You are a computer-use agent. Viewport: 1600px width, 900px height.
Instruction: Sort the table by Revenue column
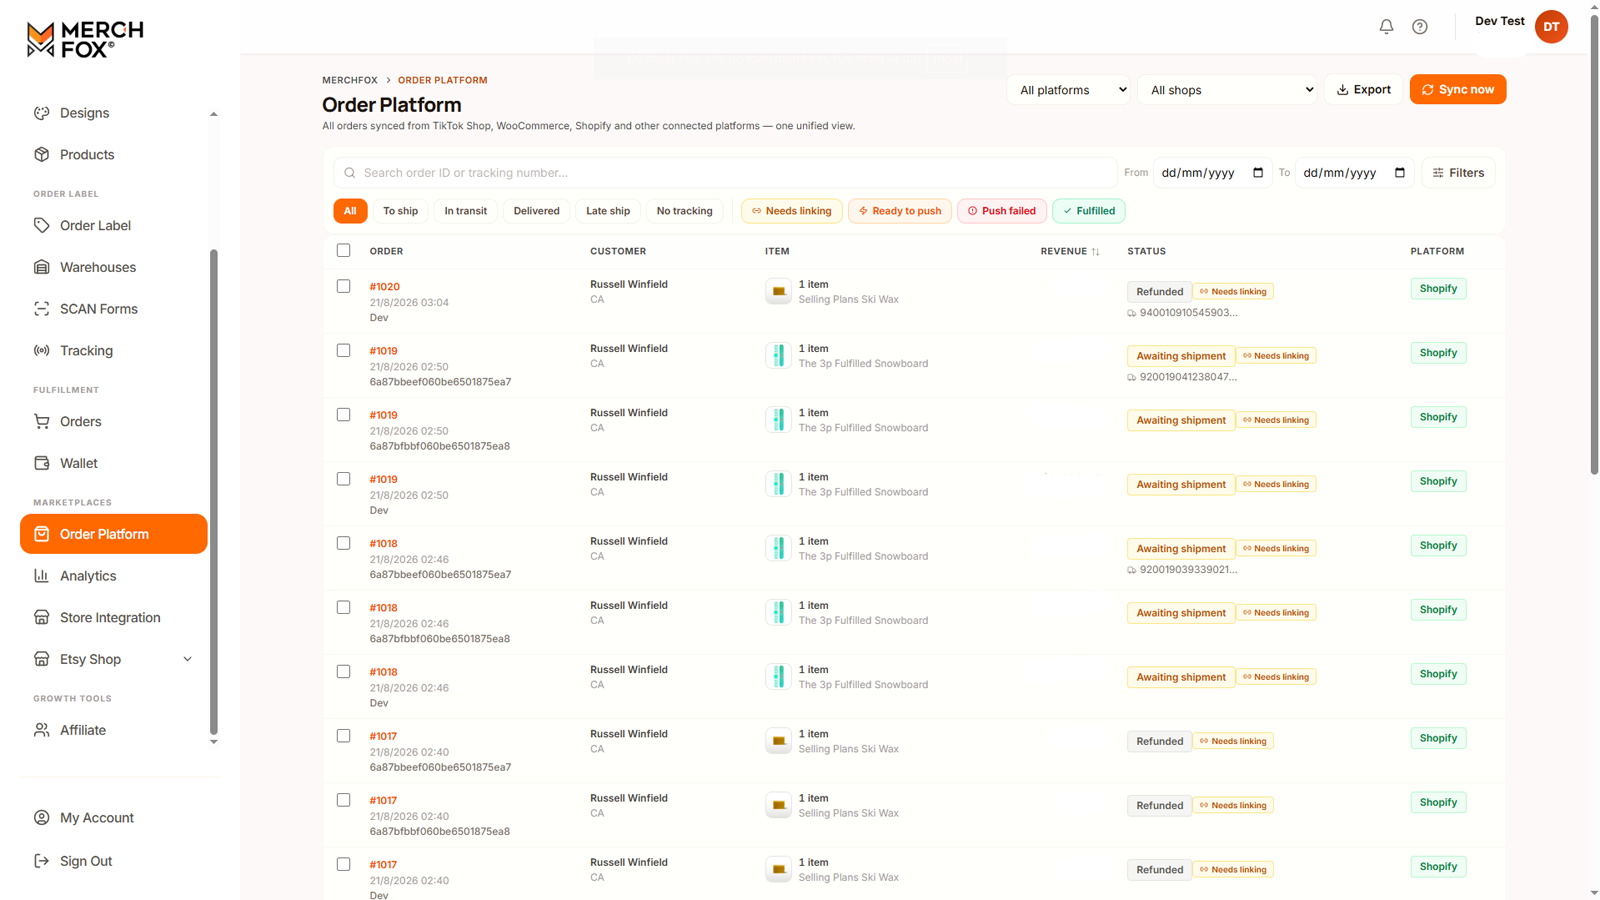[x=1070, y=251]
